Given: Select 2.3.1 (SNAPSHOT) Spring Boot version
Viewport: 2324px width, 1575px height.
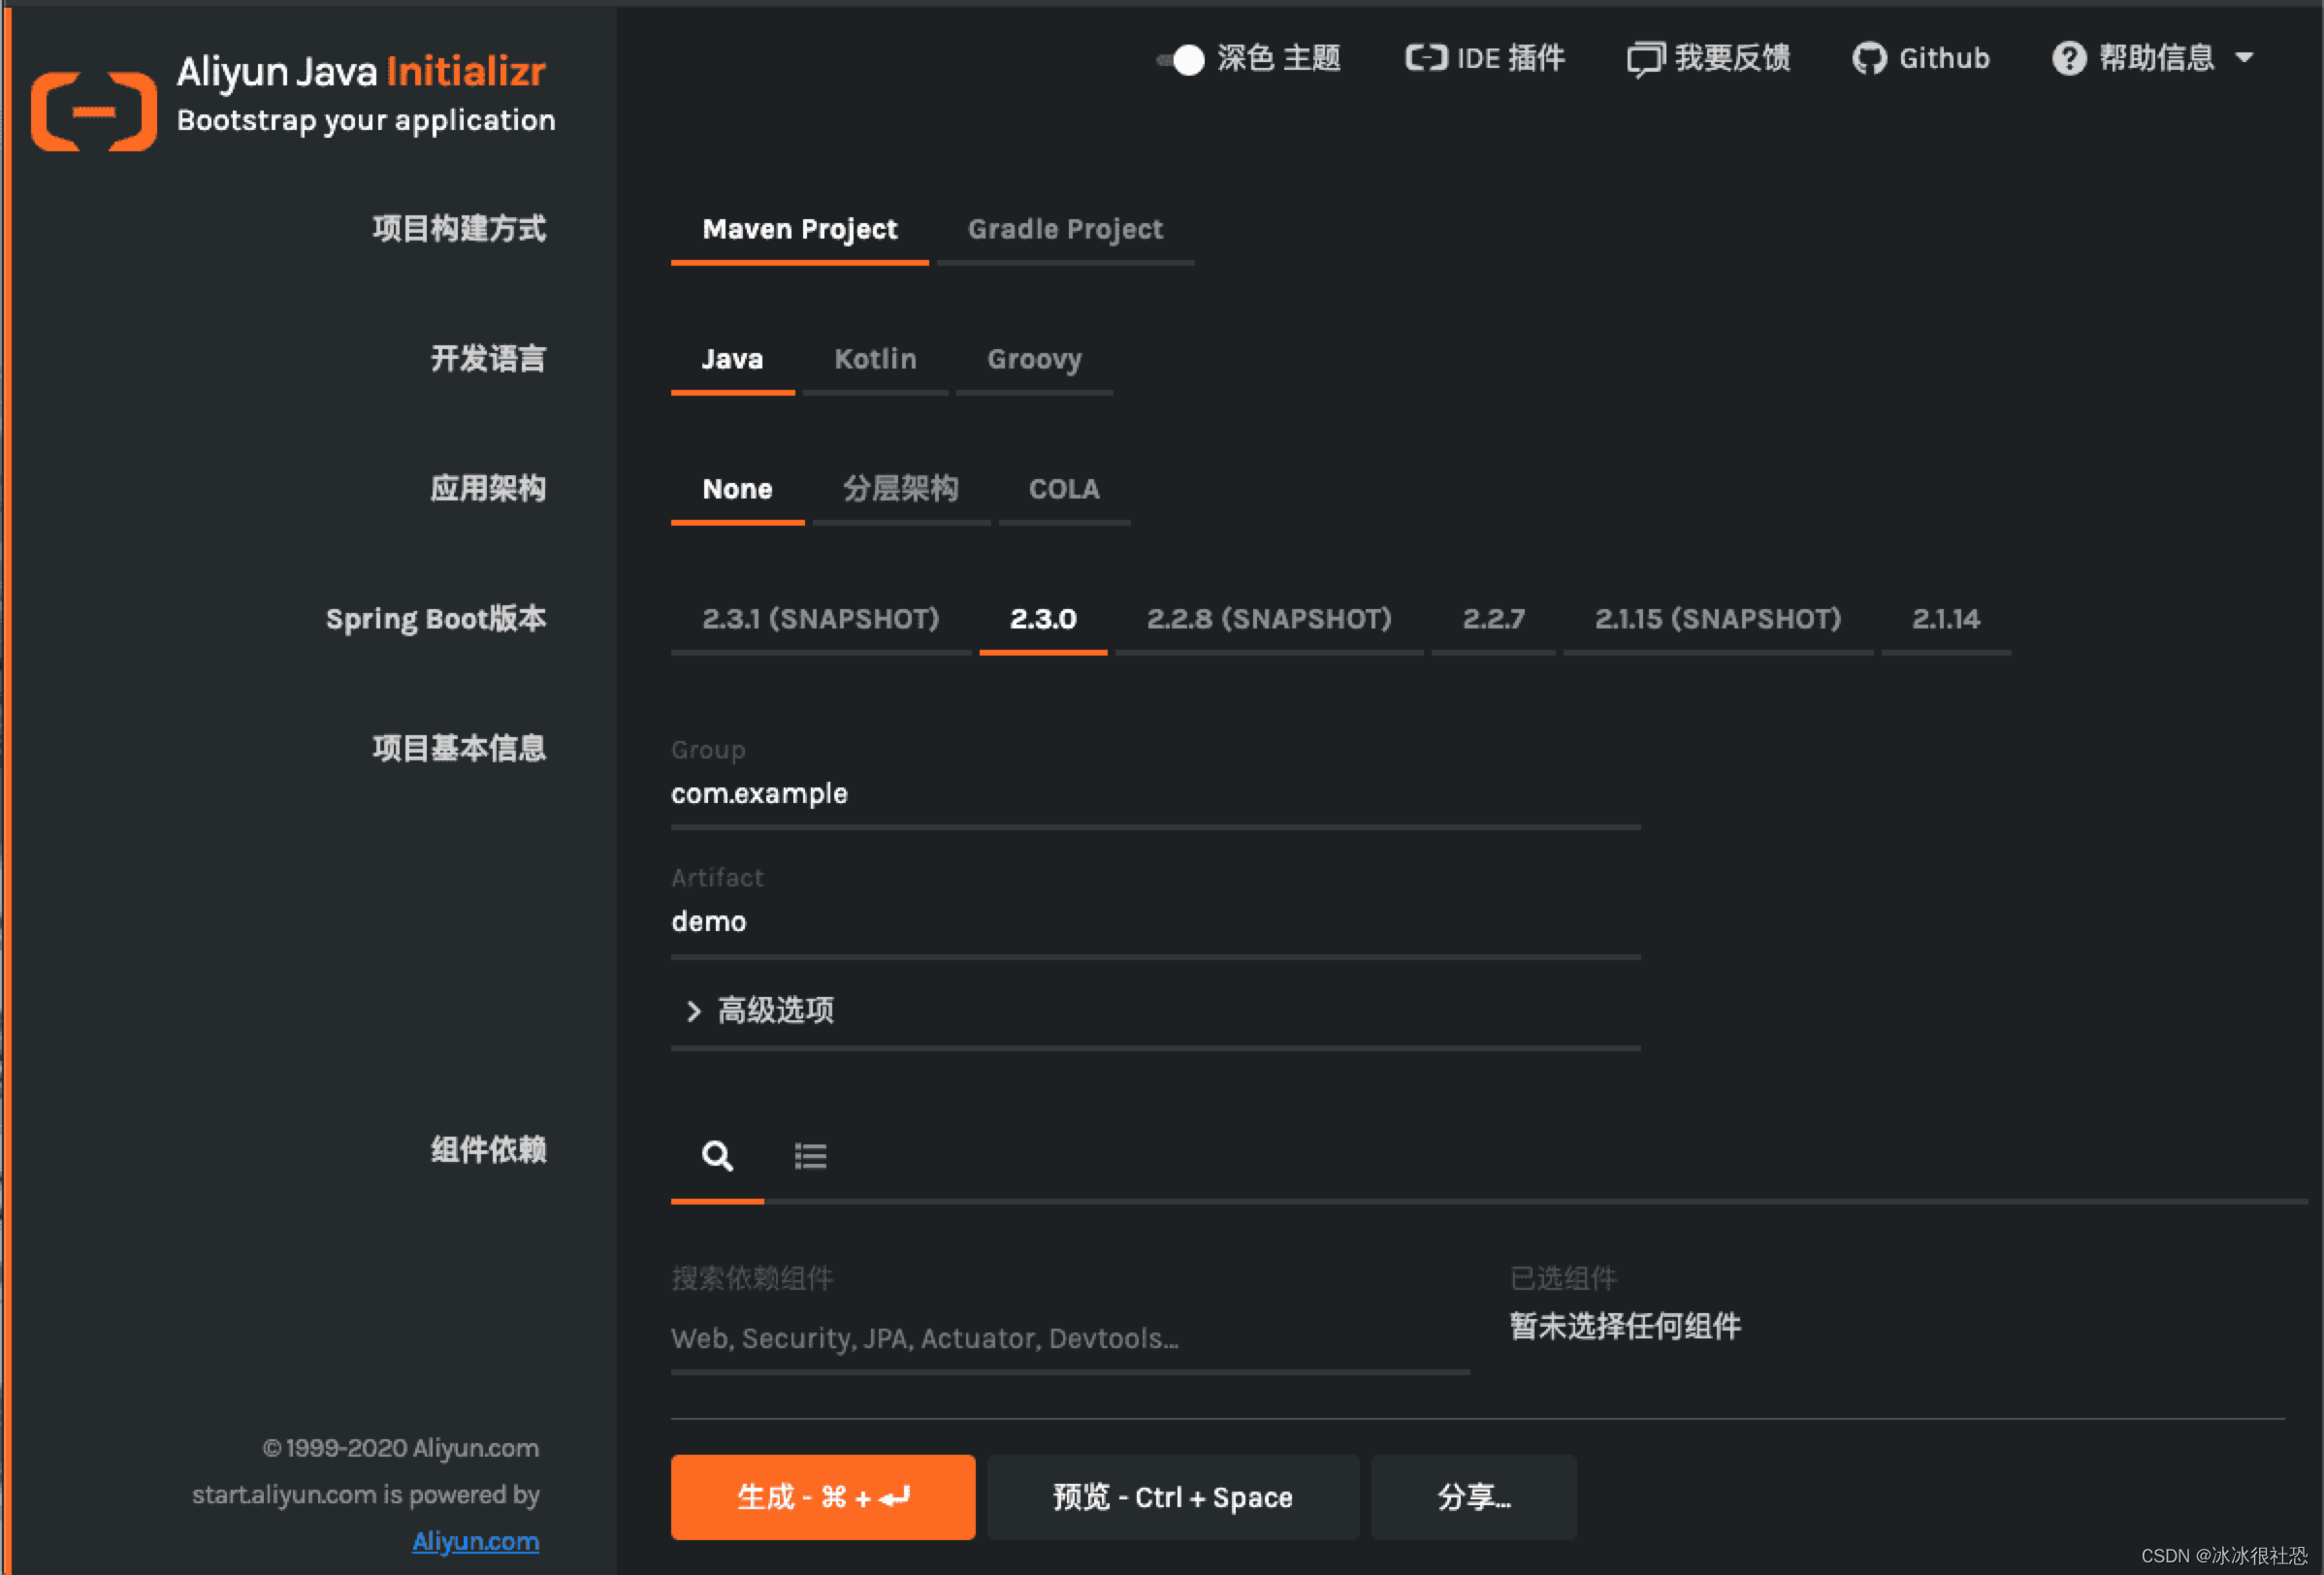Looking at the screenshot, I should point(820,619).
